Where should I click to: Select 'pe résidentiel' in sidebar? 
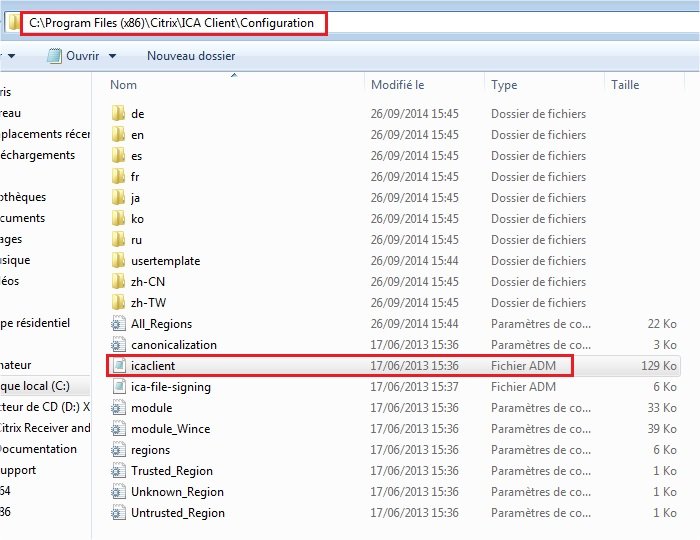click(x=35, y=323)
